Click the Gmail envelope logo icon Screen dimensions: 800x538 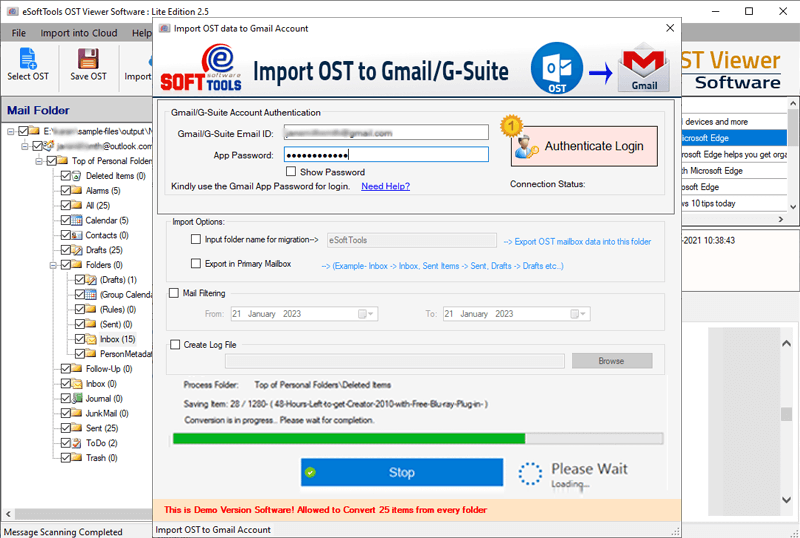coord(644,68)
